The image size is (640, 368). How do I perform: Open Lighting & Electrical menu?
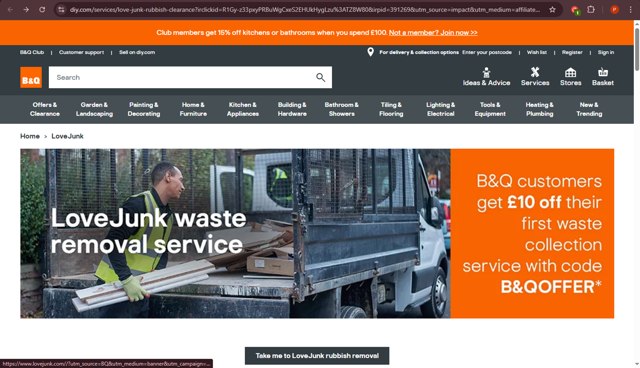[x=440, y=109]
